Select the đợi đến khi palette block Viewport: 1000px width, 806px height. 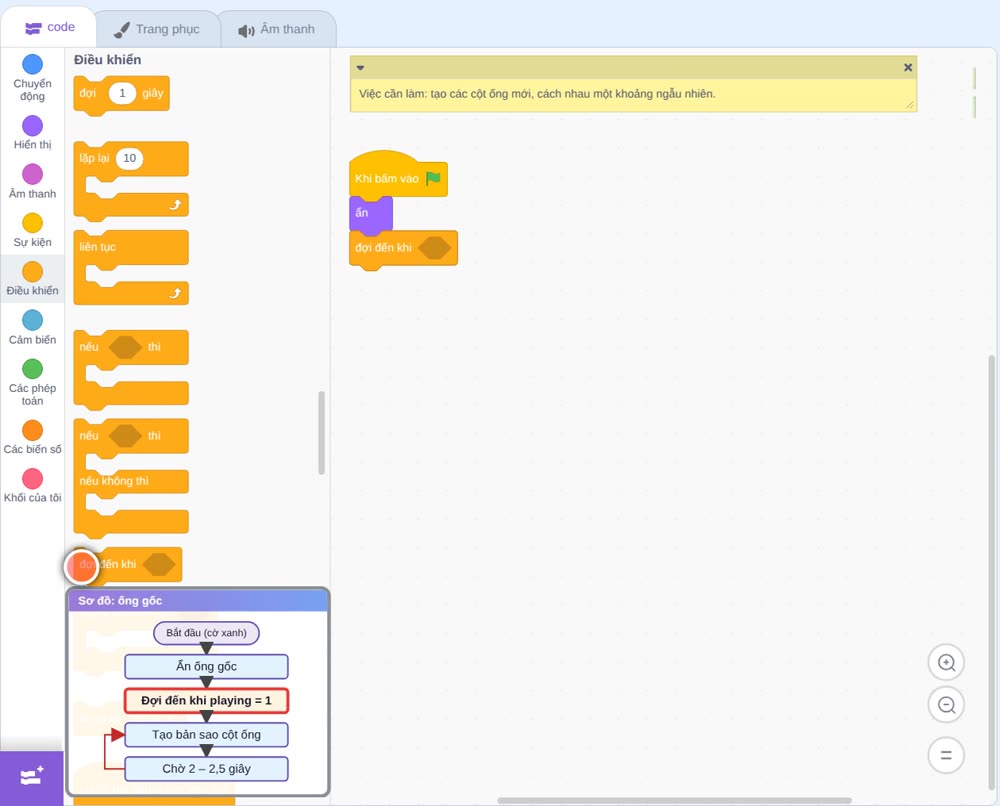128,564
